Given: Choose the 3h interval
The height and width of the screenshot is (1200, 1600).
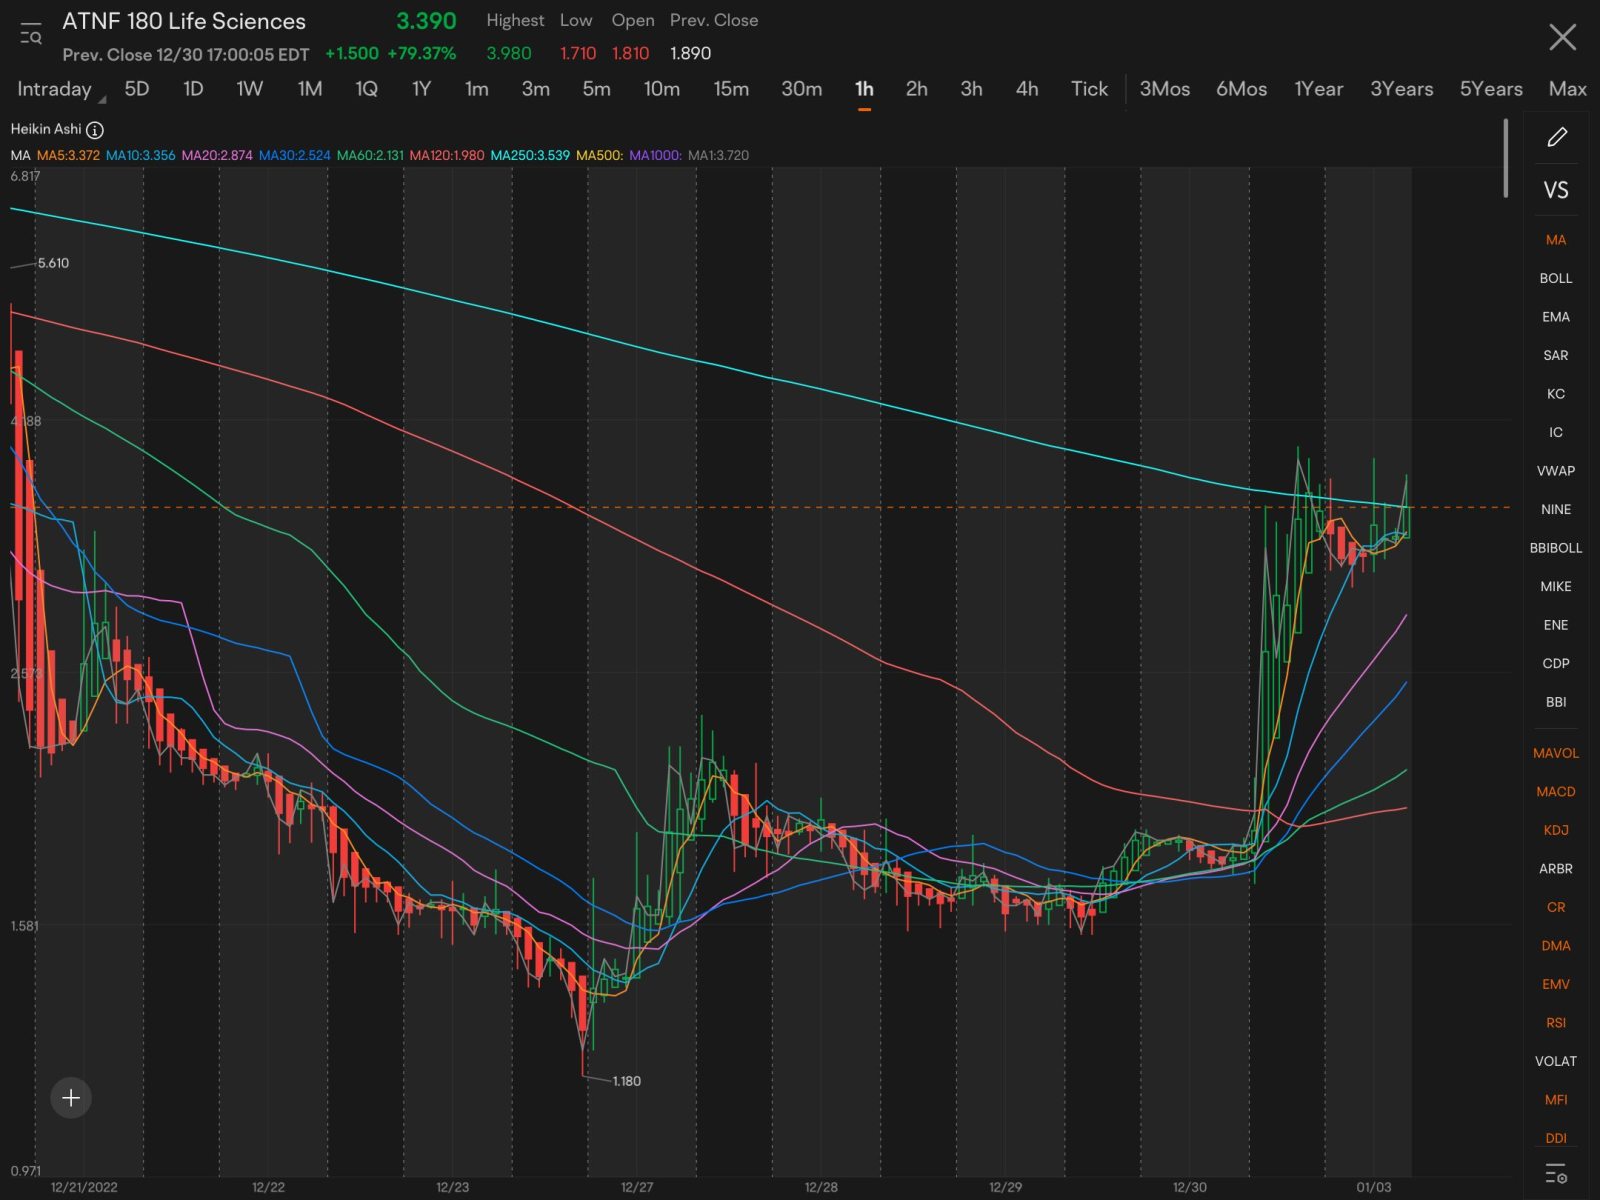Looking at the screenshot, I should tap(972, 89).
